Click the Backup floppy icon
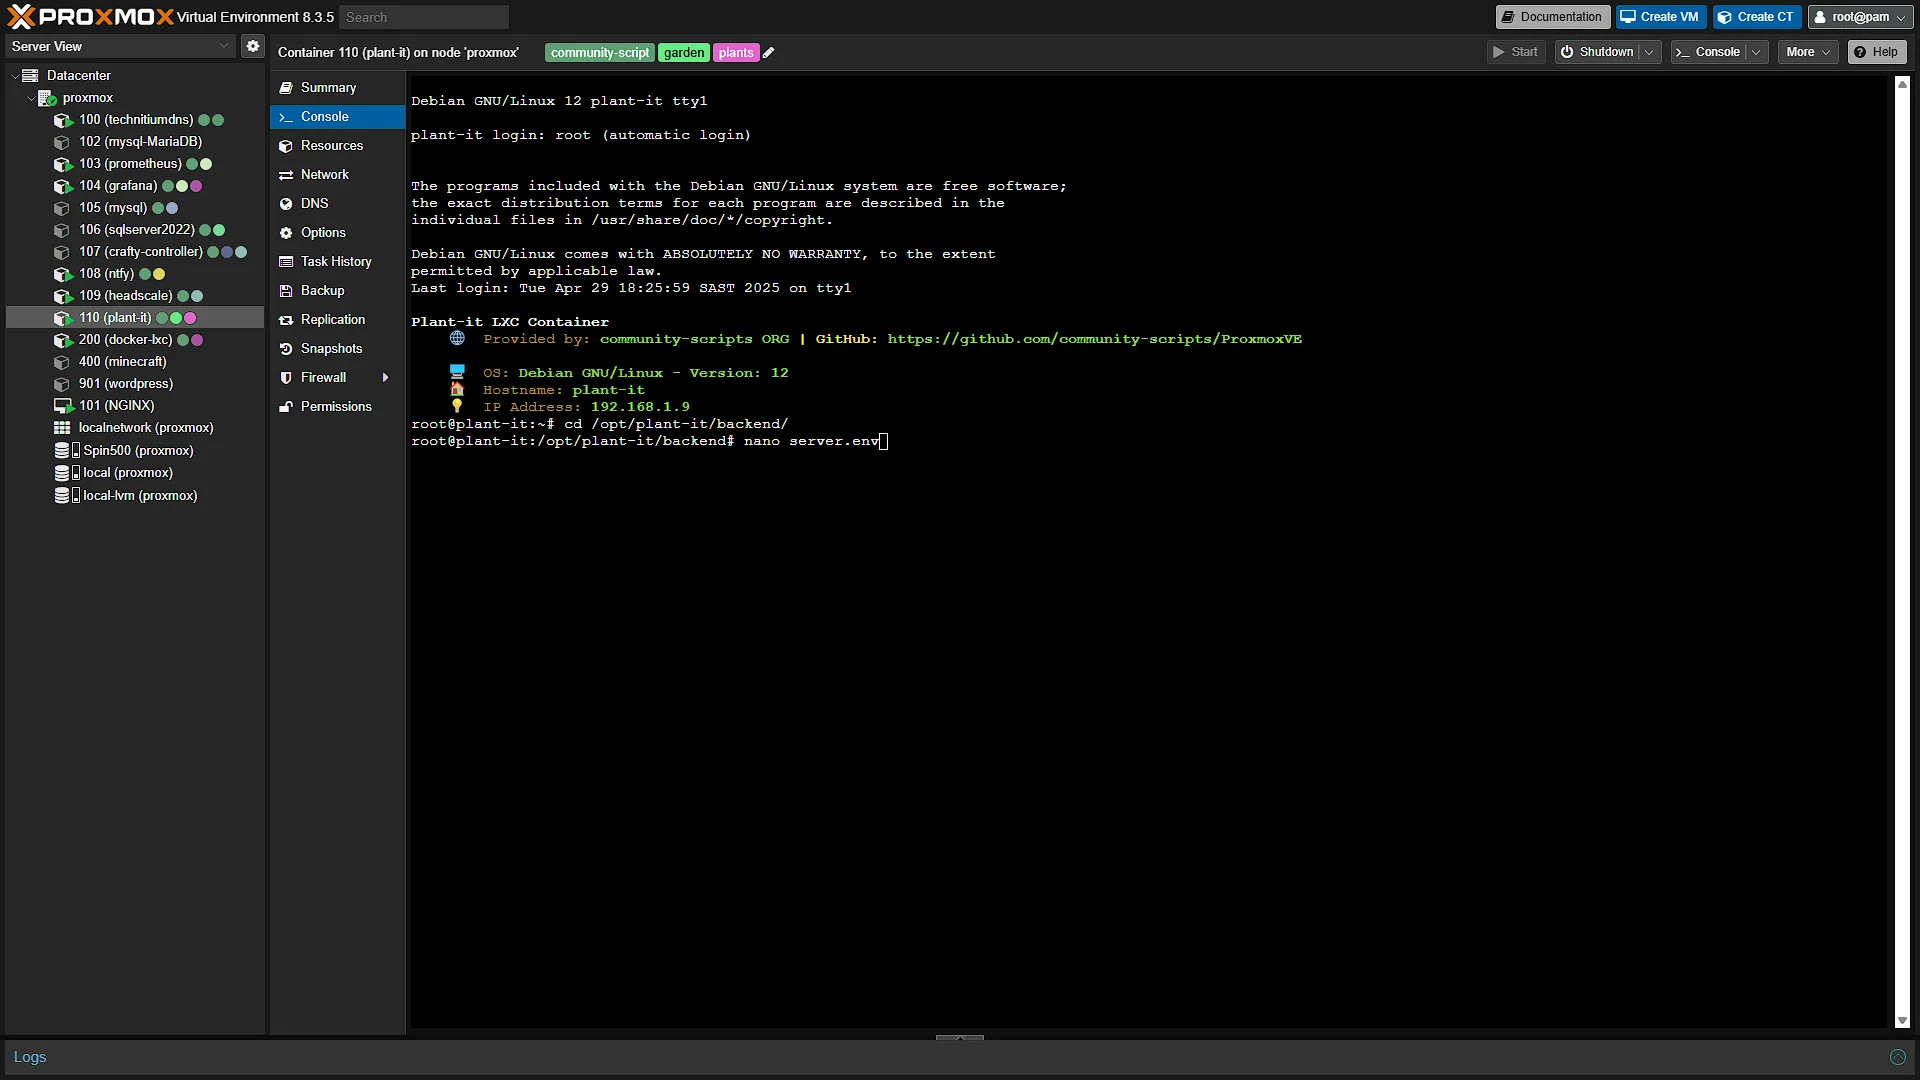The width and height of the screenshot is (1920, 1080). pyautogui.click(x=286, y=291)
